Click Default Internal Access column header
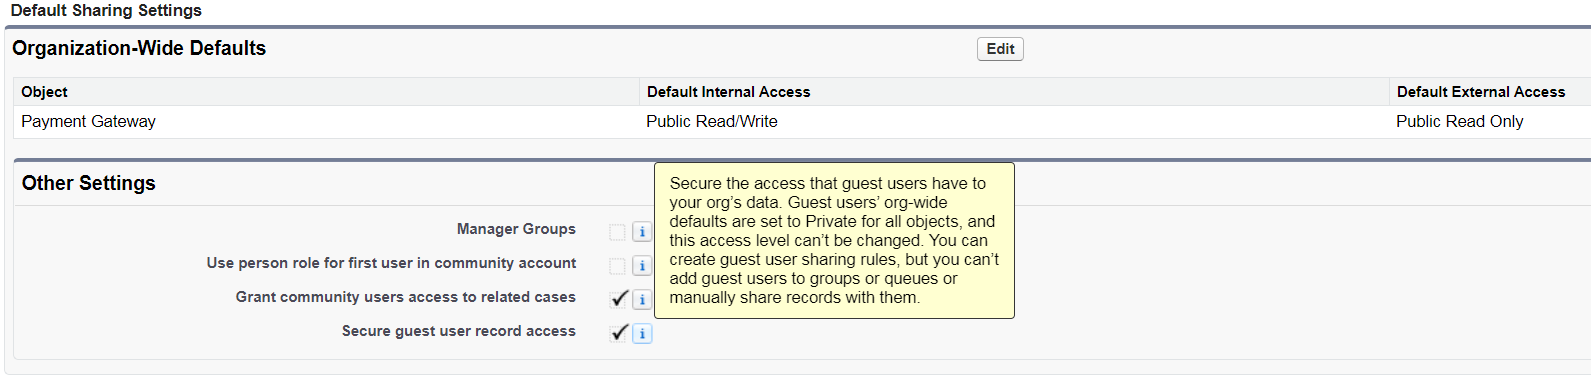 pos(728,92)
